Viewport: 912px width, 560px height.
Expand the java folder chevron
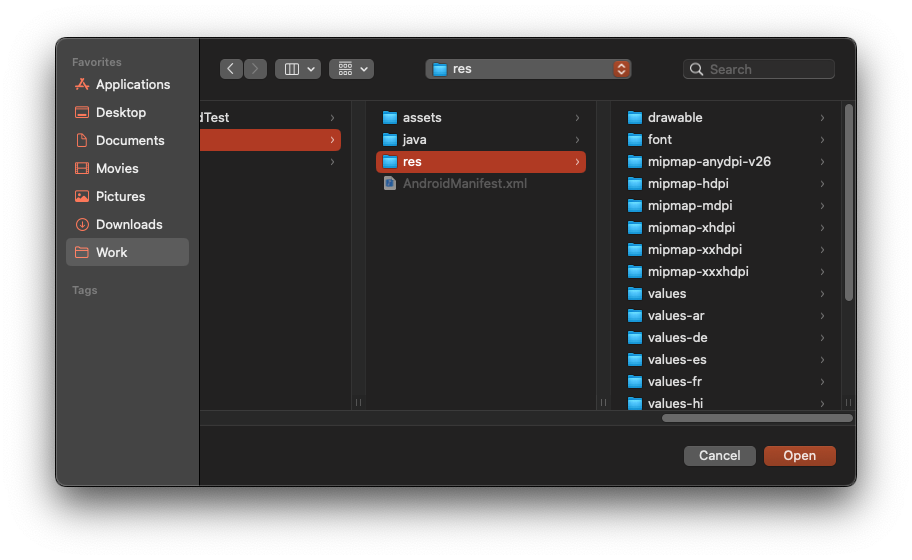point(577,140)
